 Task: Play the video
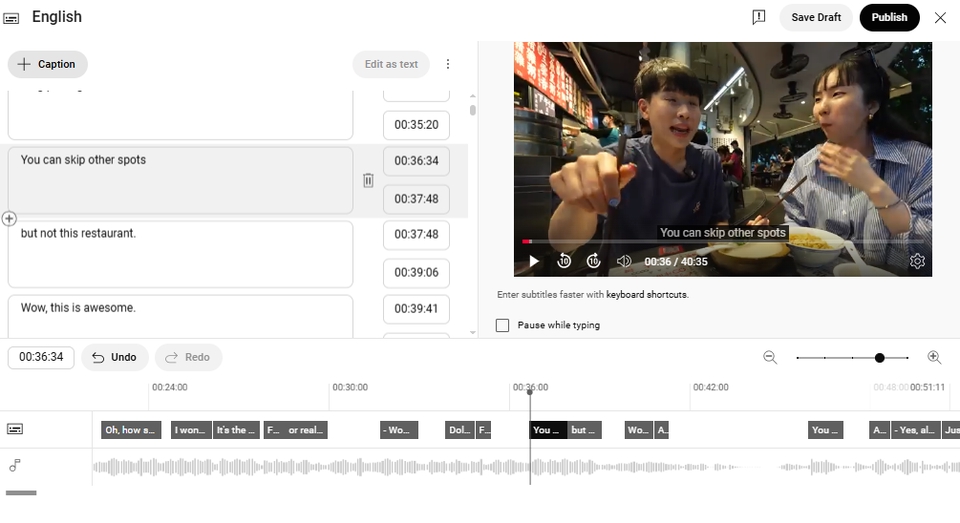click(534, 262)
